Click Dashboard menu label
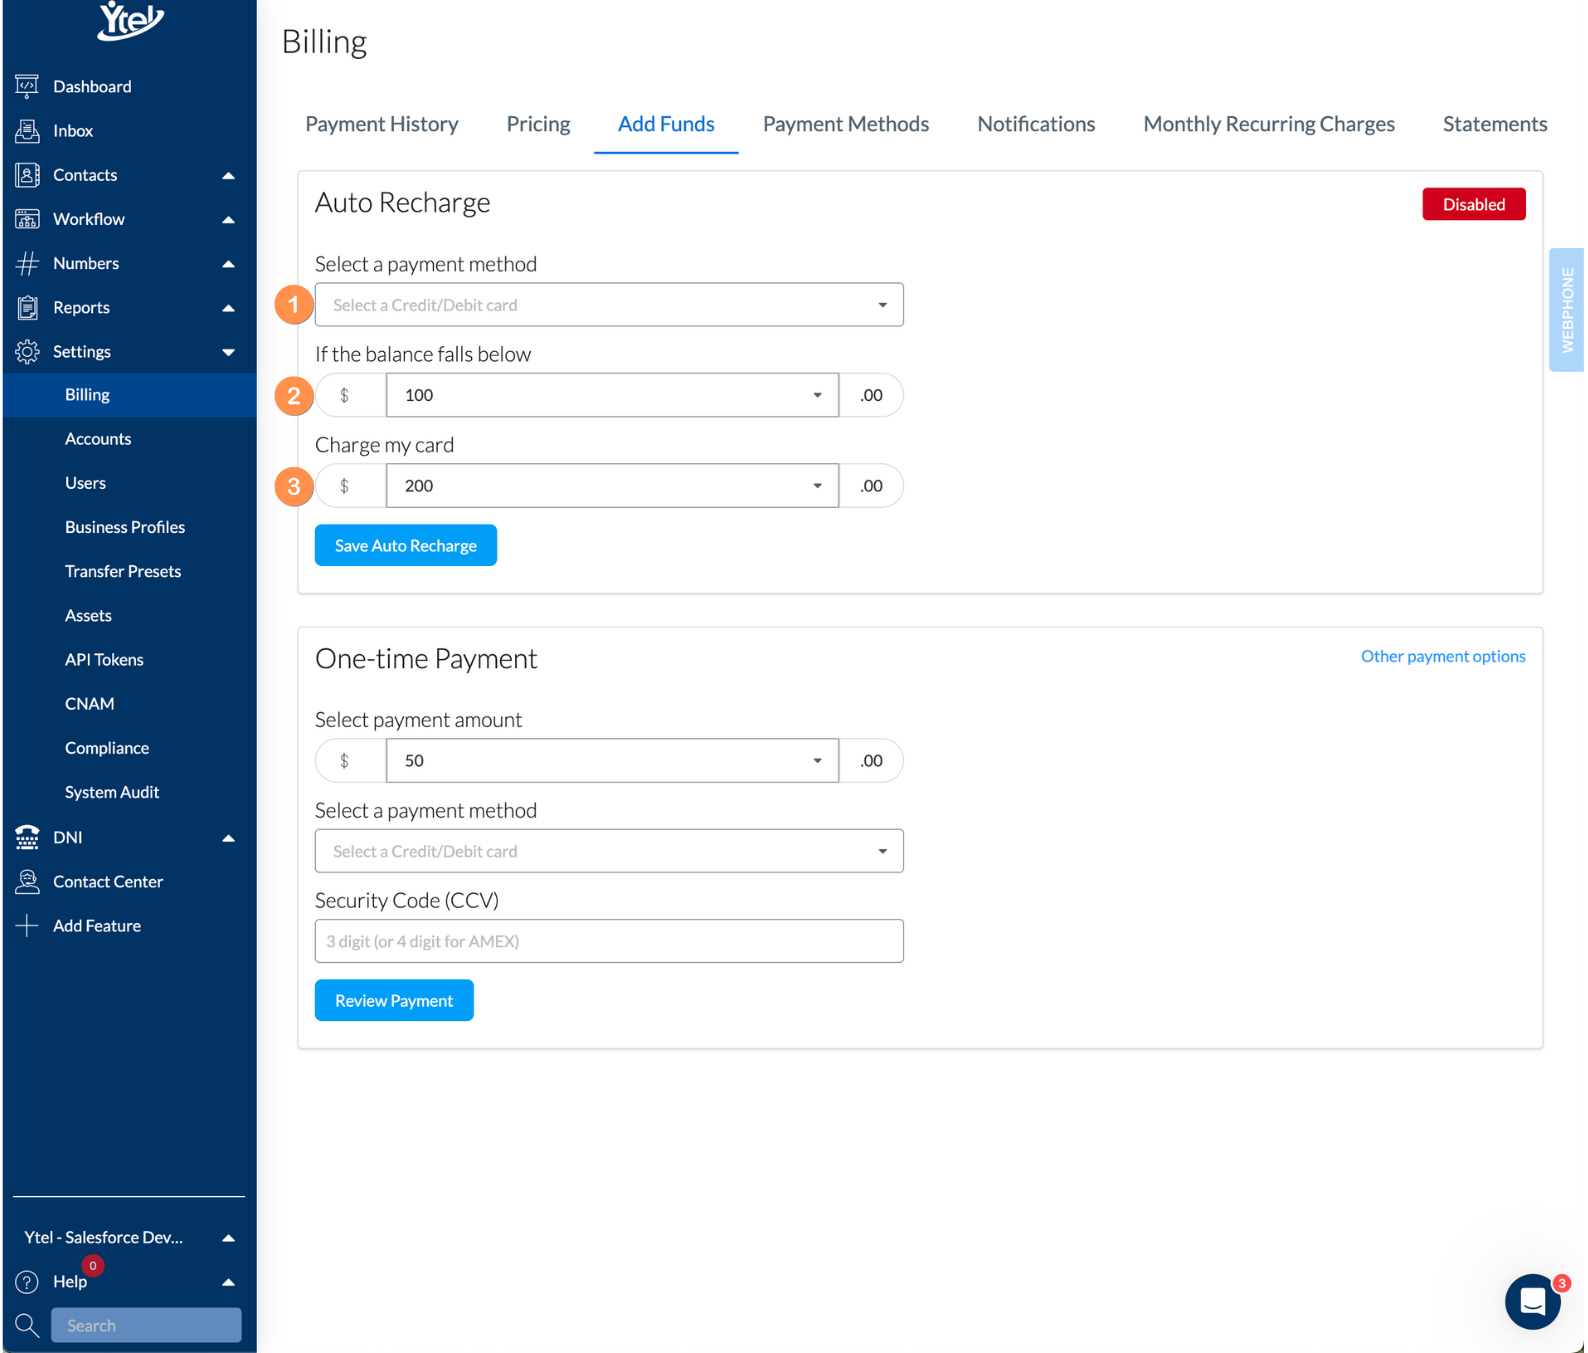The image size is (1588, 1353). pyautogui.click(x=92, y=87)
